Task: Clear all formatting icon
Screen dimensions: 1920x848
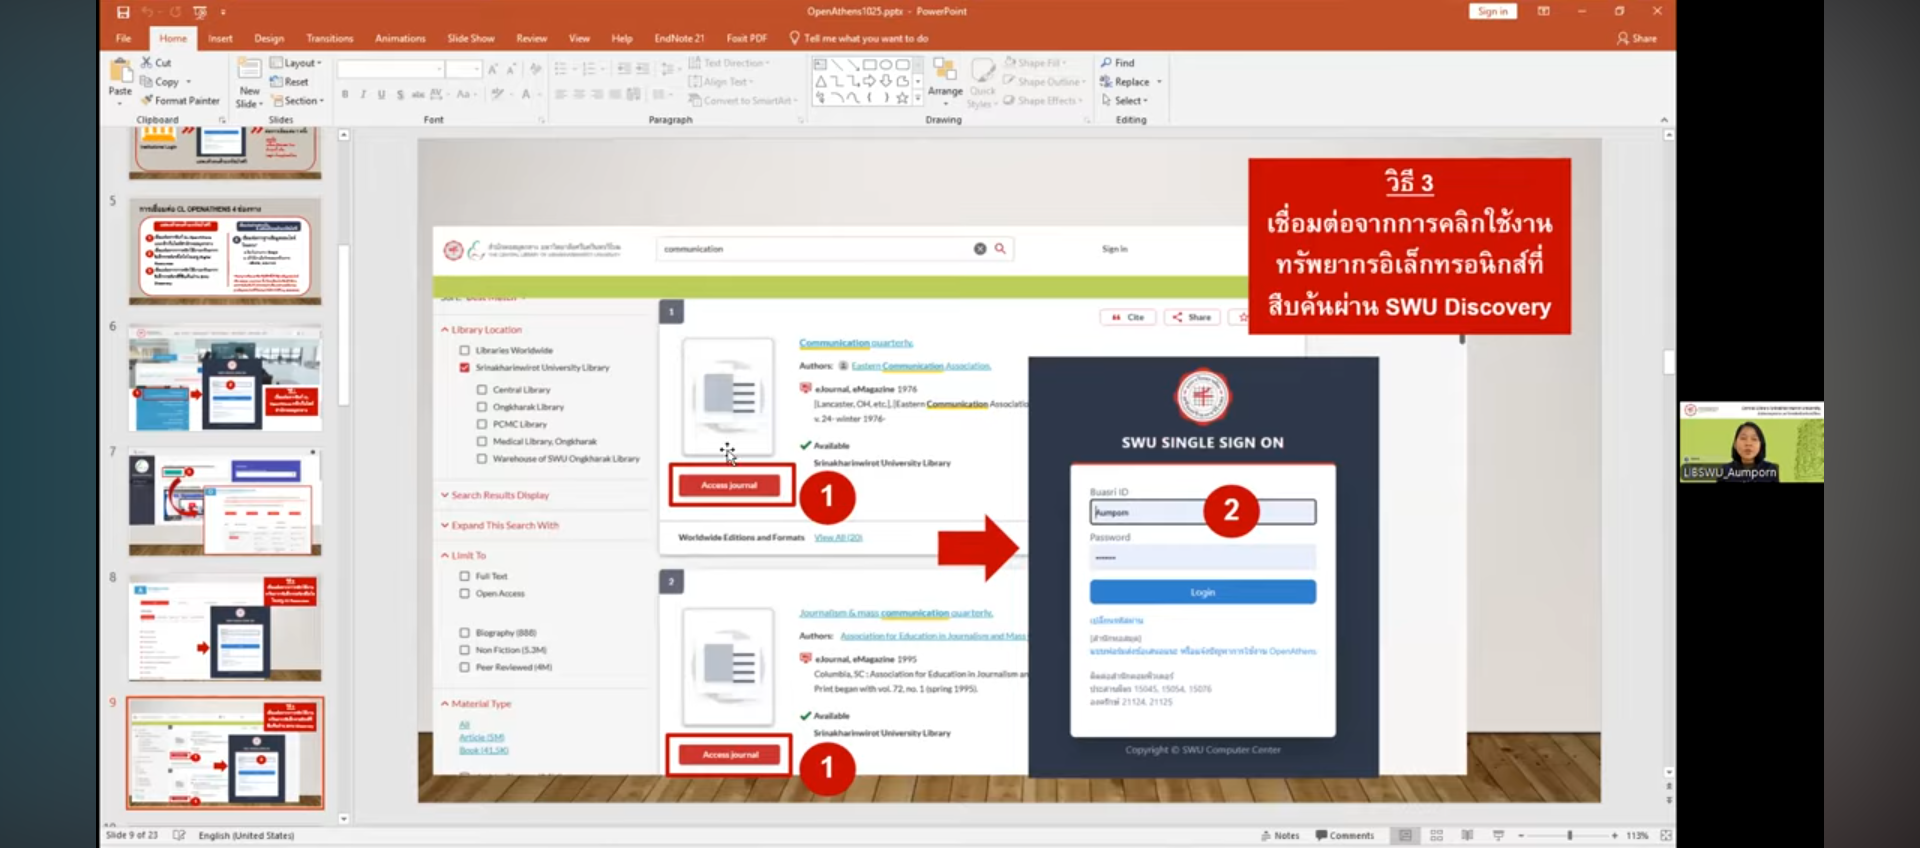Action: 536,69
